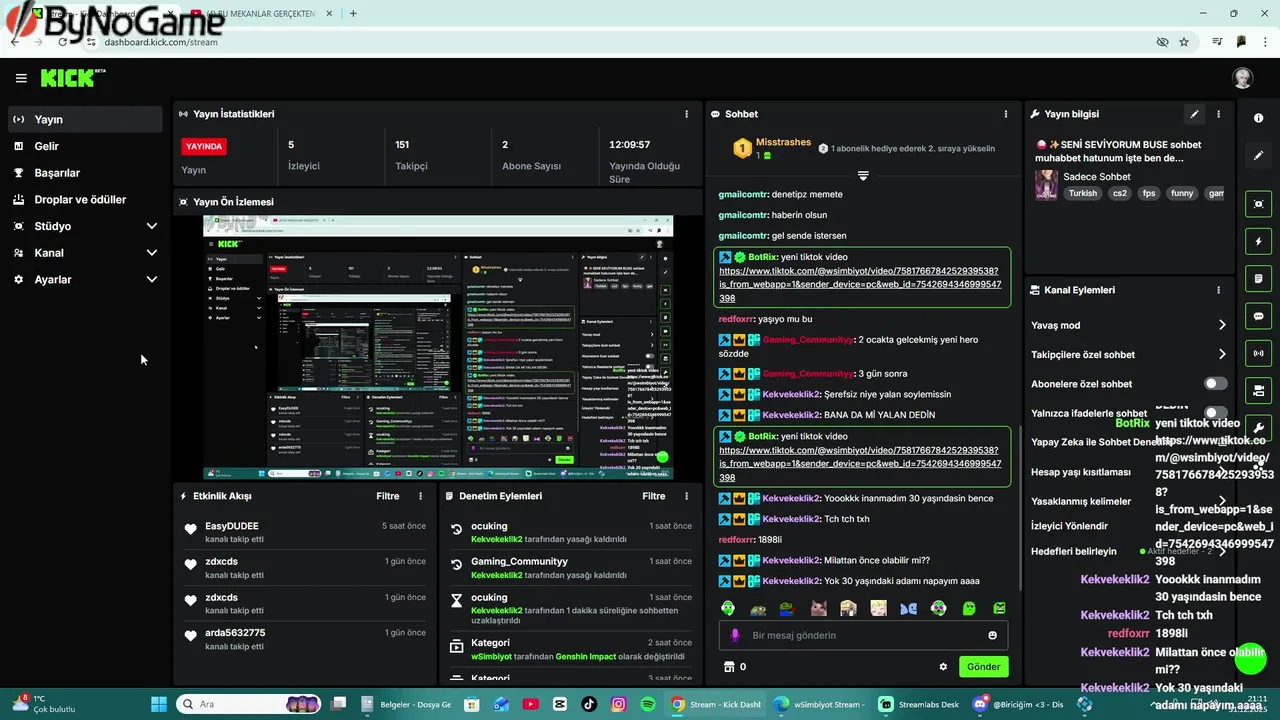
Task: Bookmark the page with the star icon
Action: click(1184, 42)
